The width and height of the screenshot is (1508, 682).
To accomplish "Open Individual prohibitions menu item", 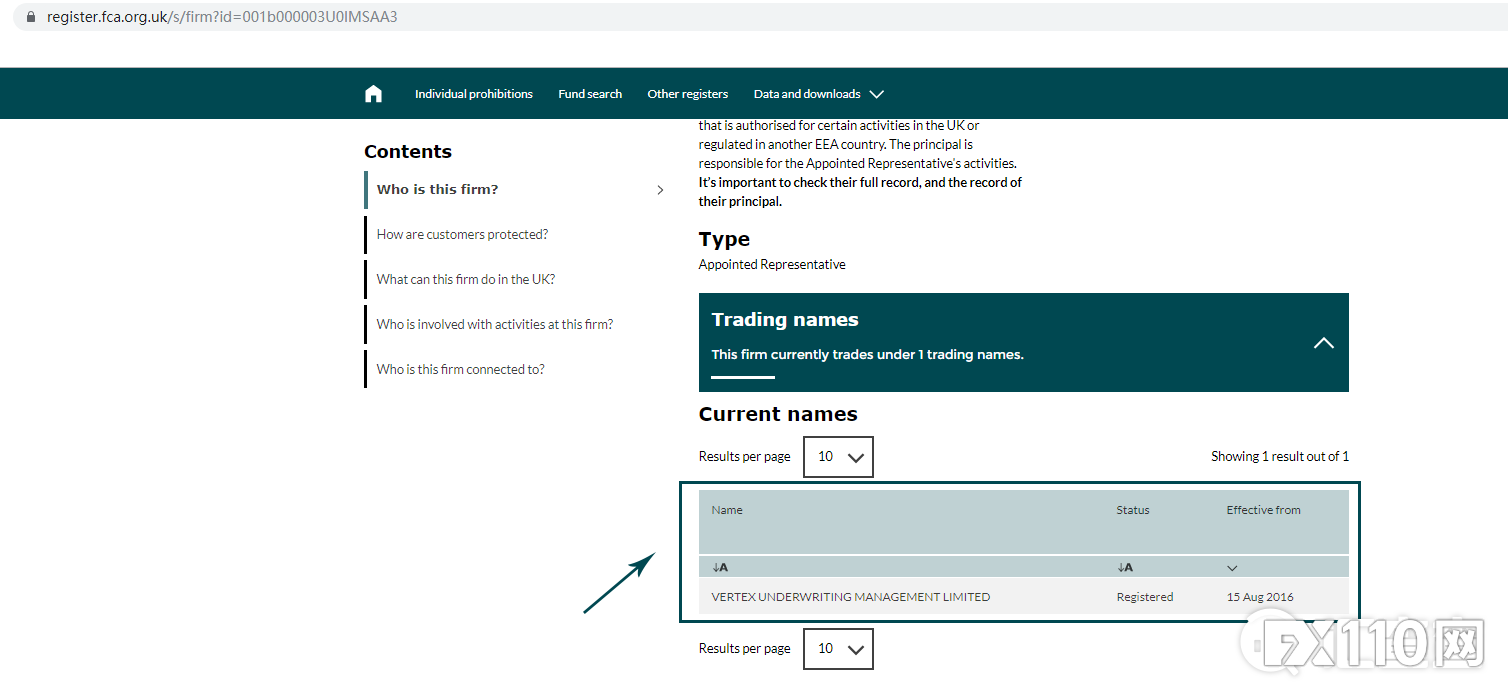I will [474, 94].
